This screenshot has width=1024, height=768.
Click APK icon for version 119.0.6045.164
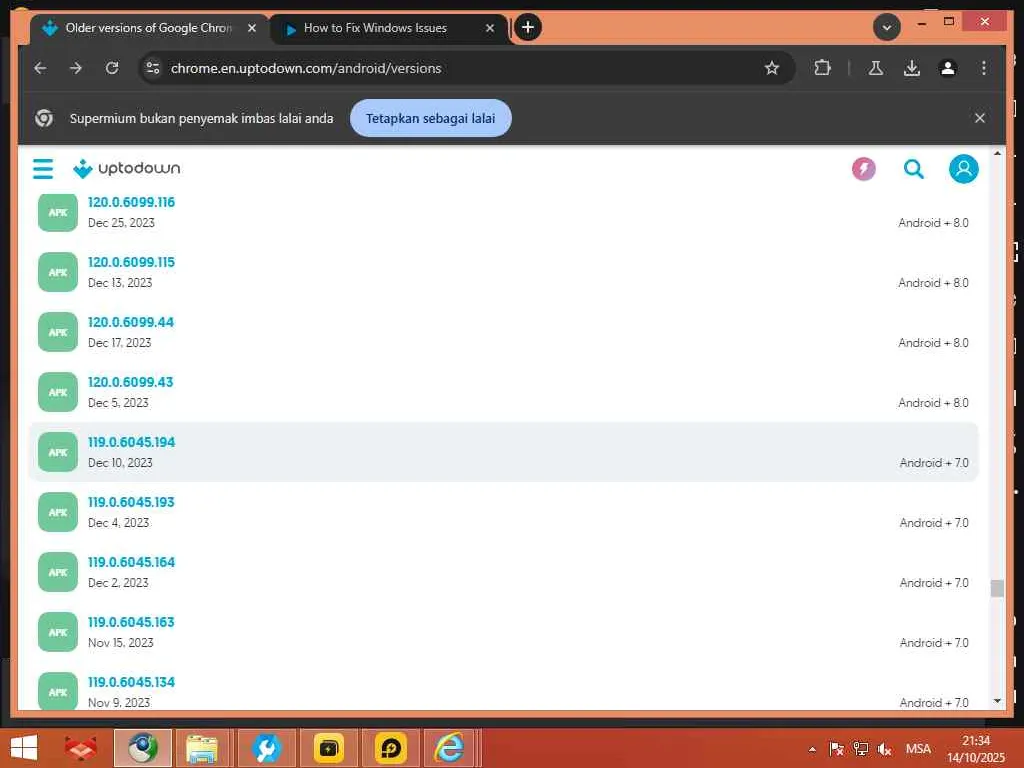[x=57, y=572]
